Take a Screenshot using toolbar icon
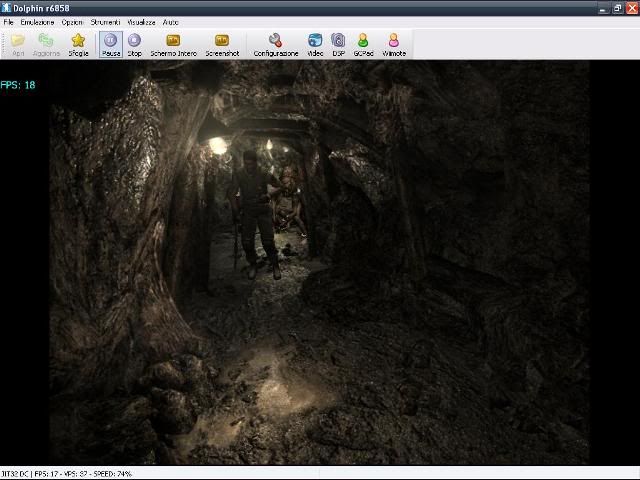 [222, 44]
